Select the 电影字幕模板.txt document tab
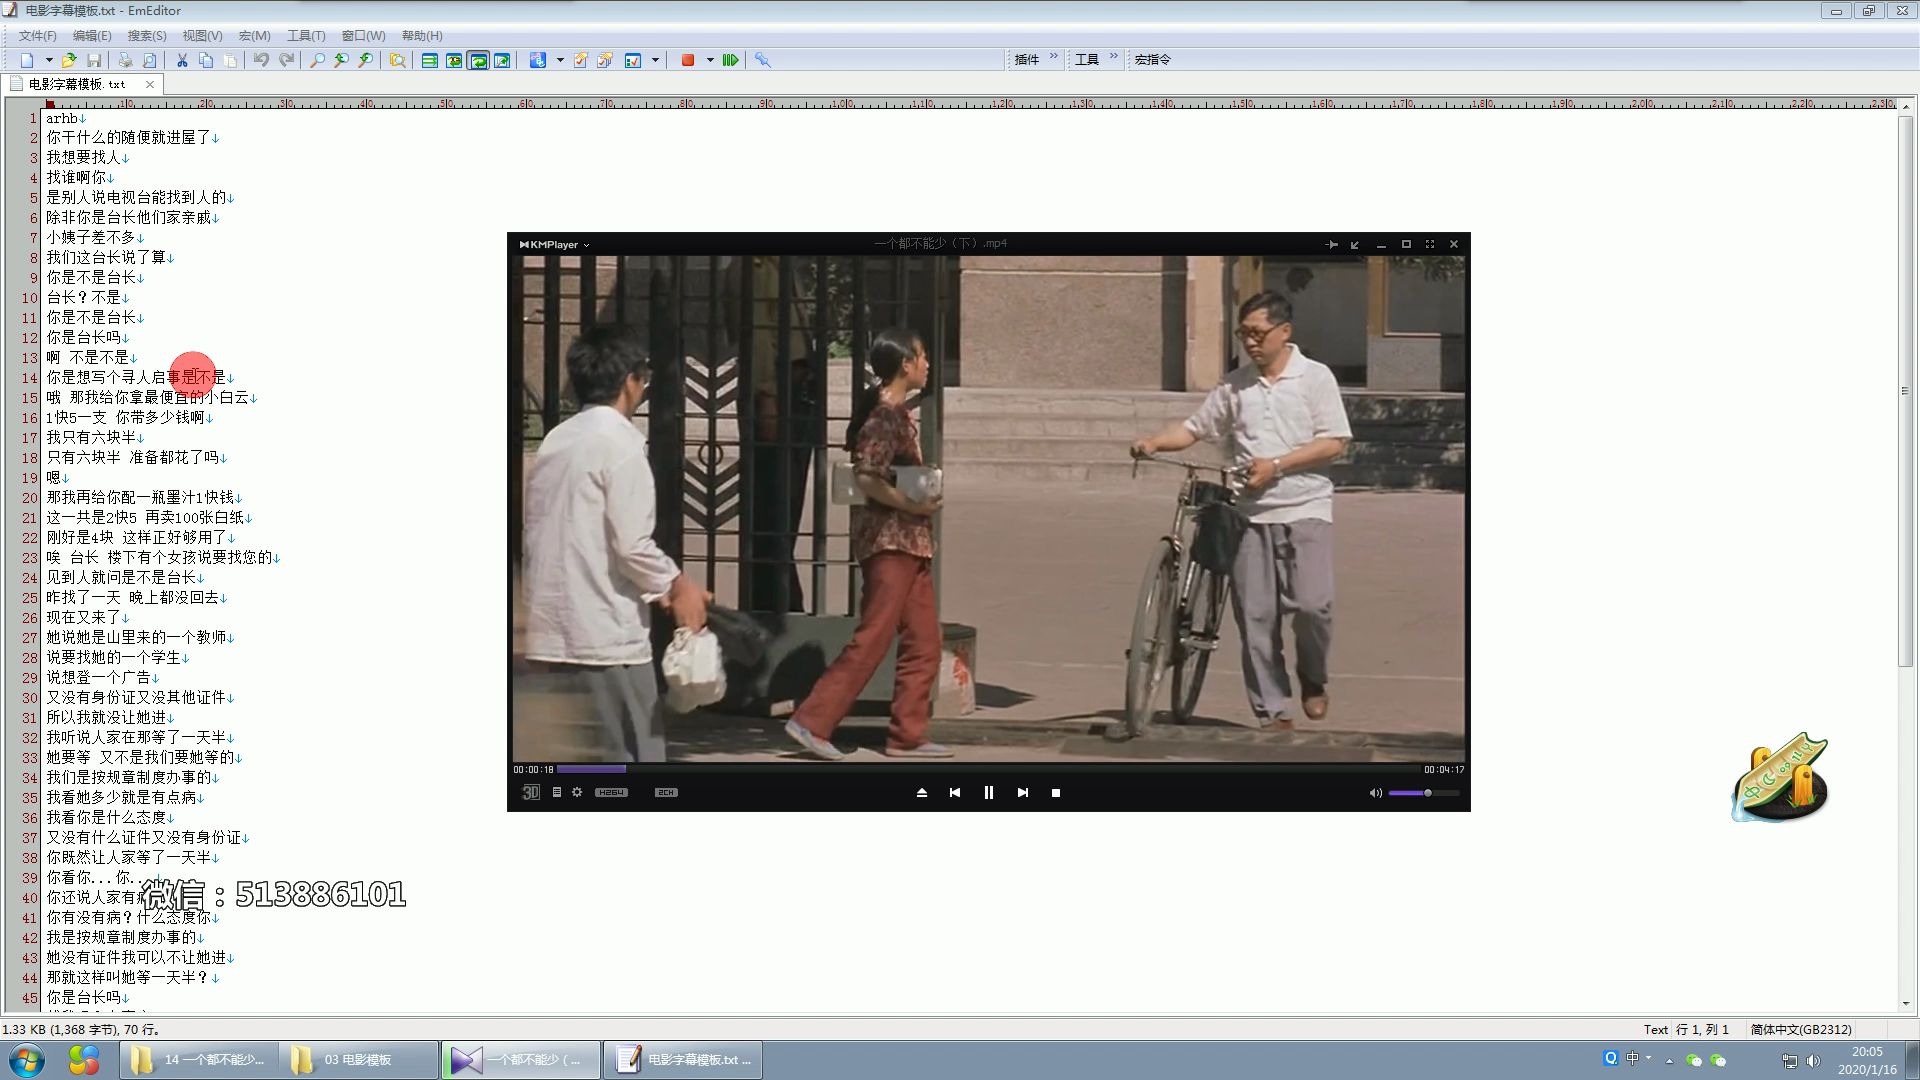 click(x=77, y=84)
